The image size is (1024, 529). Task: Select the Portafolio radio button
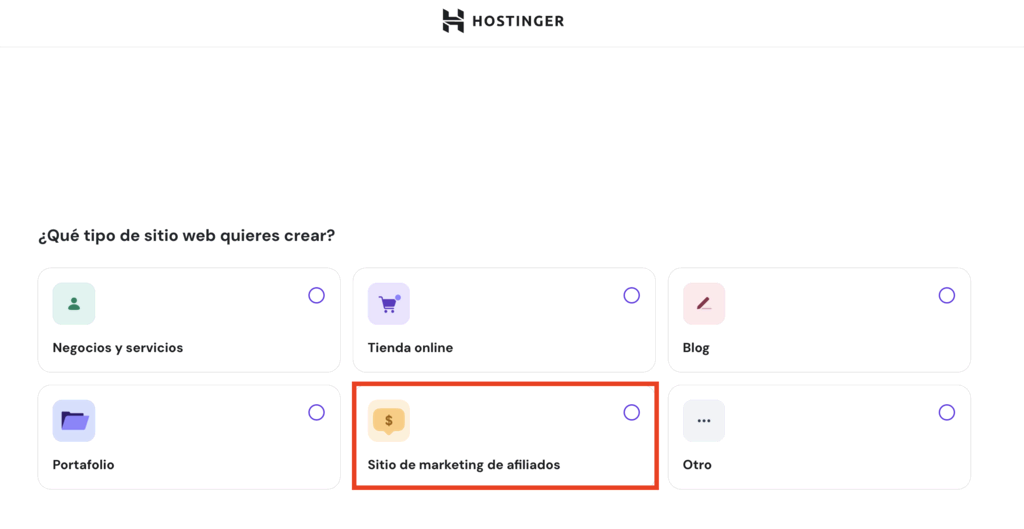click(x=316, y=412)
